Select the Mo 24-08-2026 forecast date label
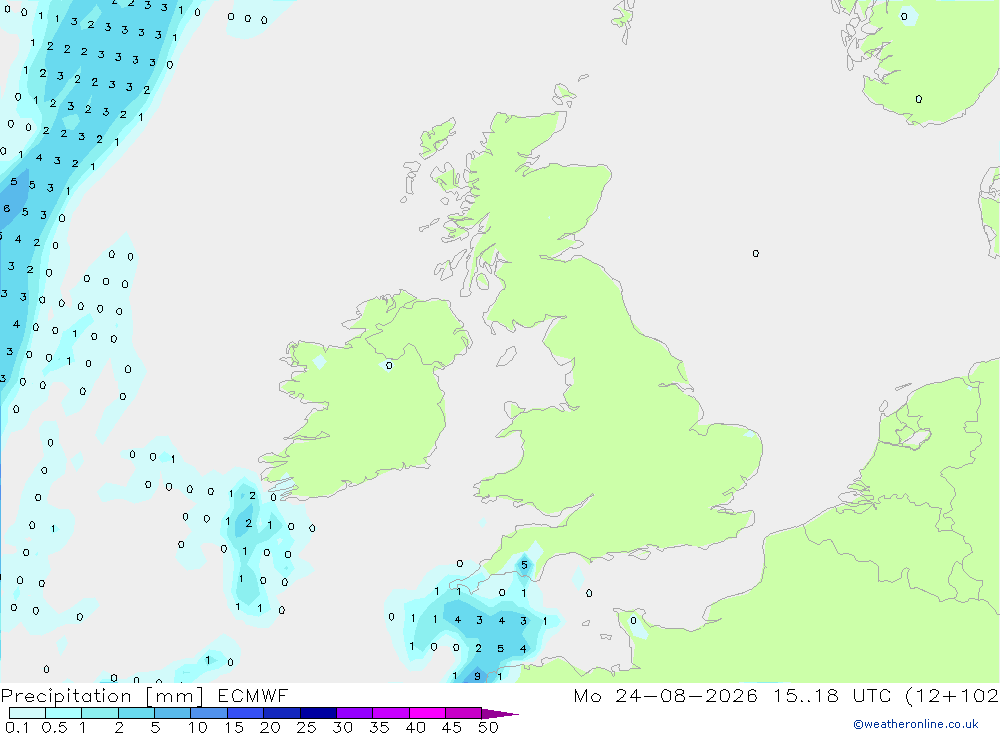 pos(665,695)
